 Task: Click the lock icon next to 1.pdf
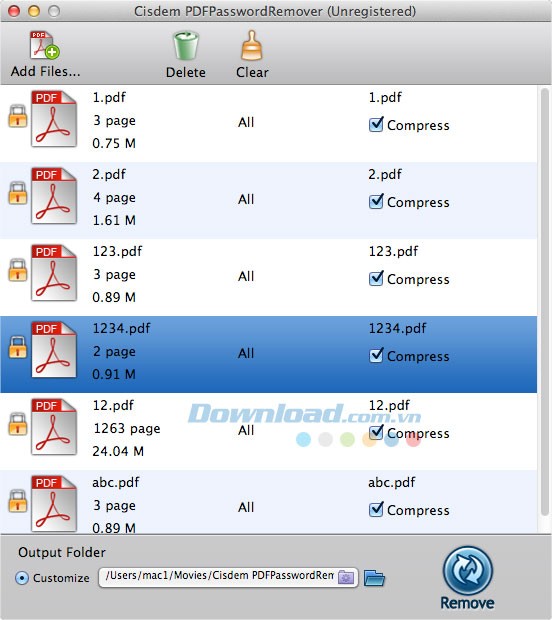click(x=18, y=116)
